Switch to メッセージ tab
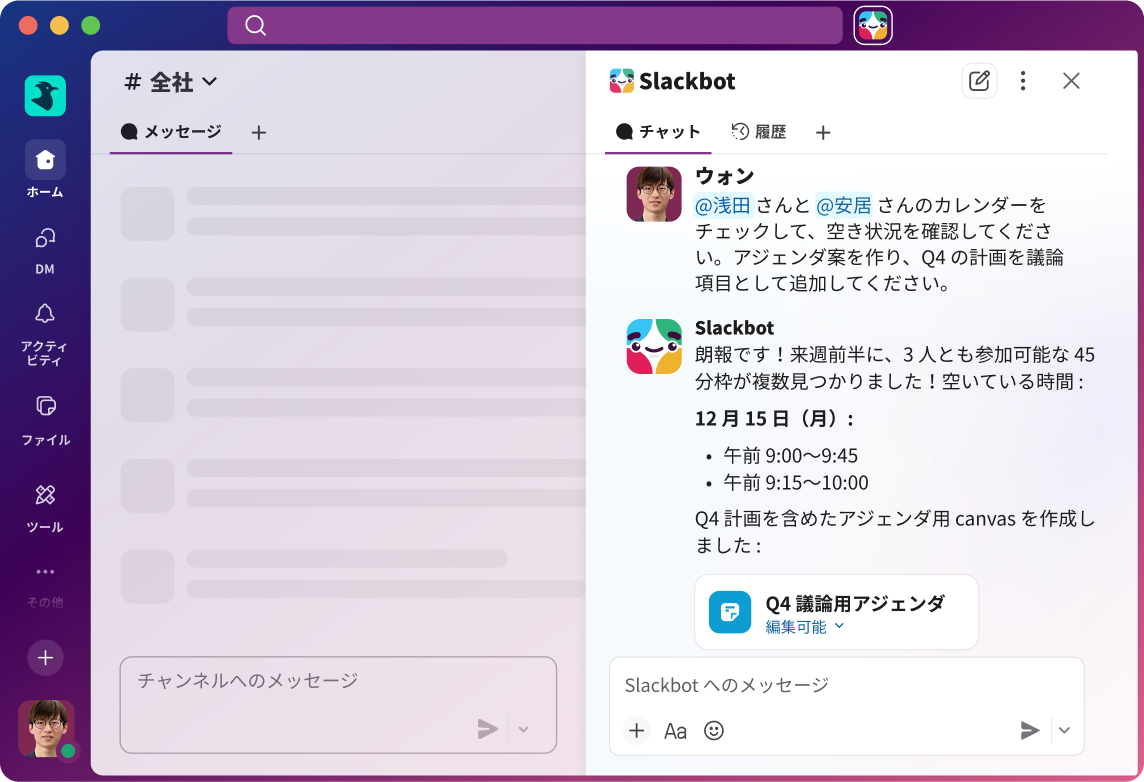 pos(171,132)
